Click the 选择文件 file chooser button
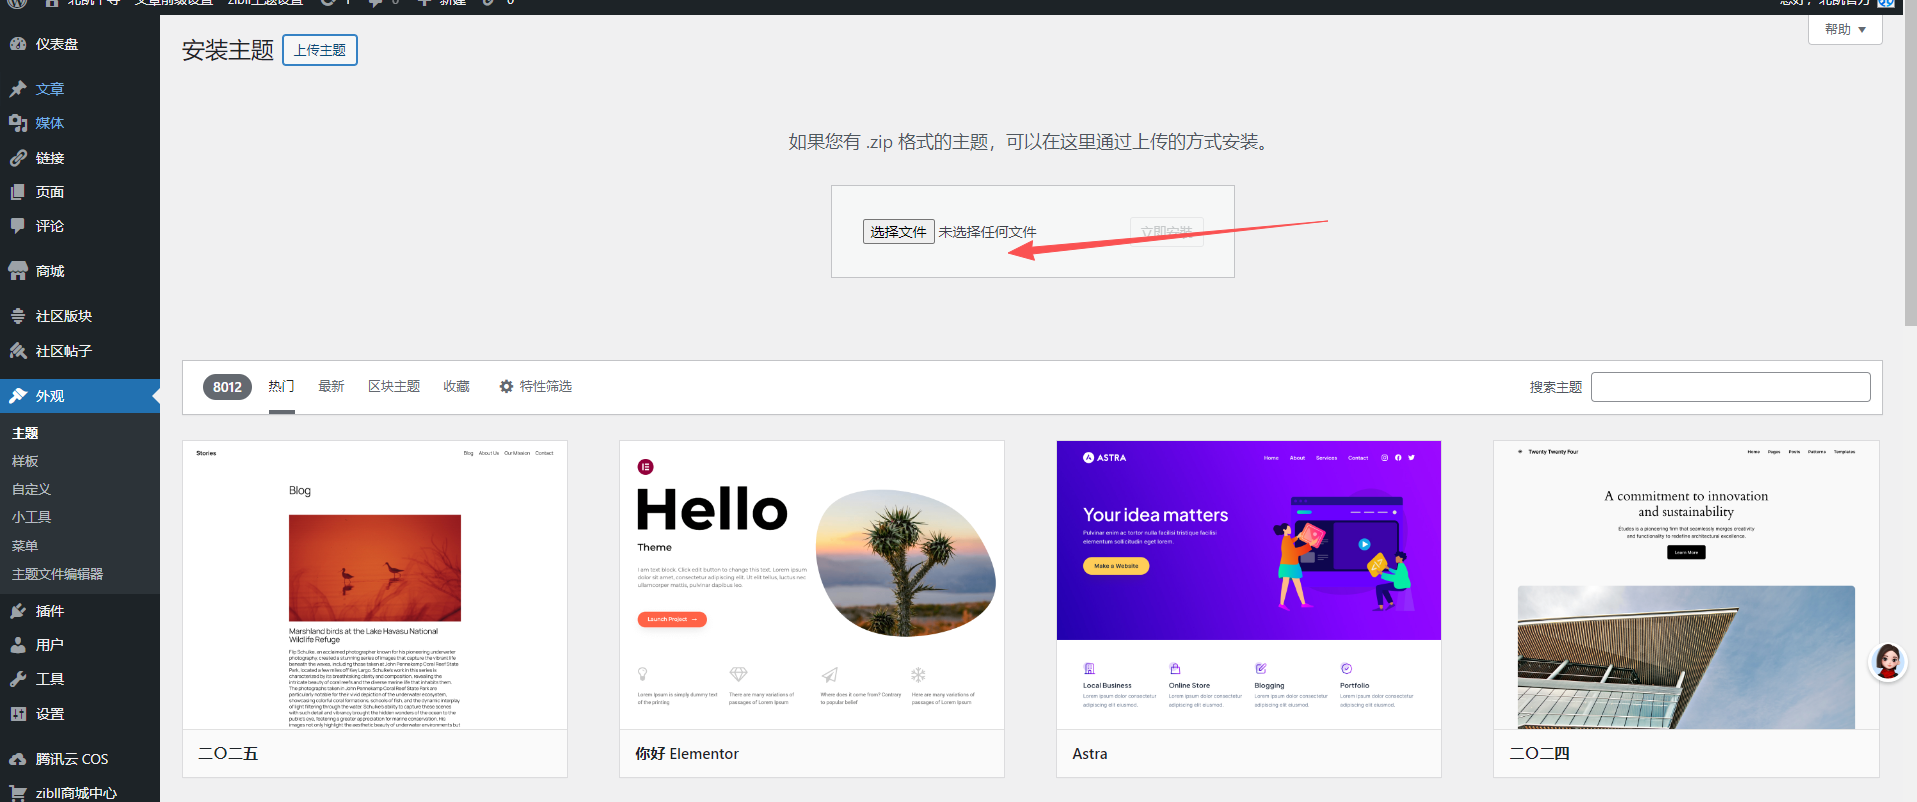The height and width of the screenshot is (802, 1917). [898, 232]
